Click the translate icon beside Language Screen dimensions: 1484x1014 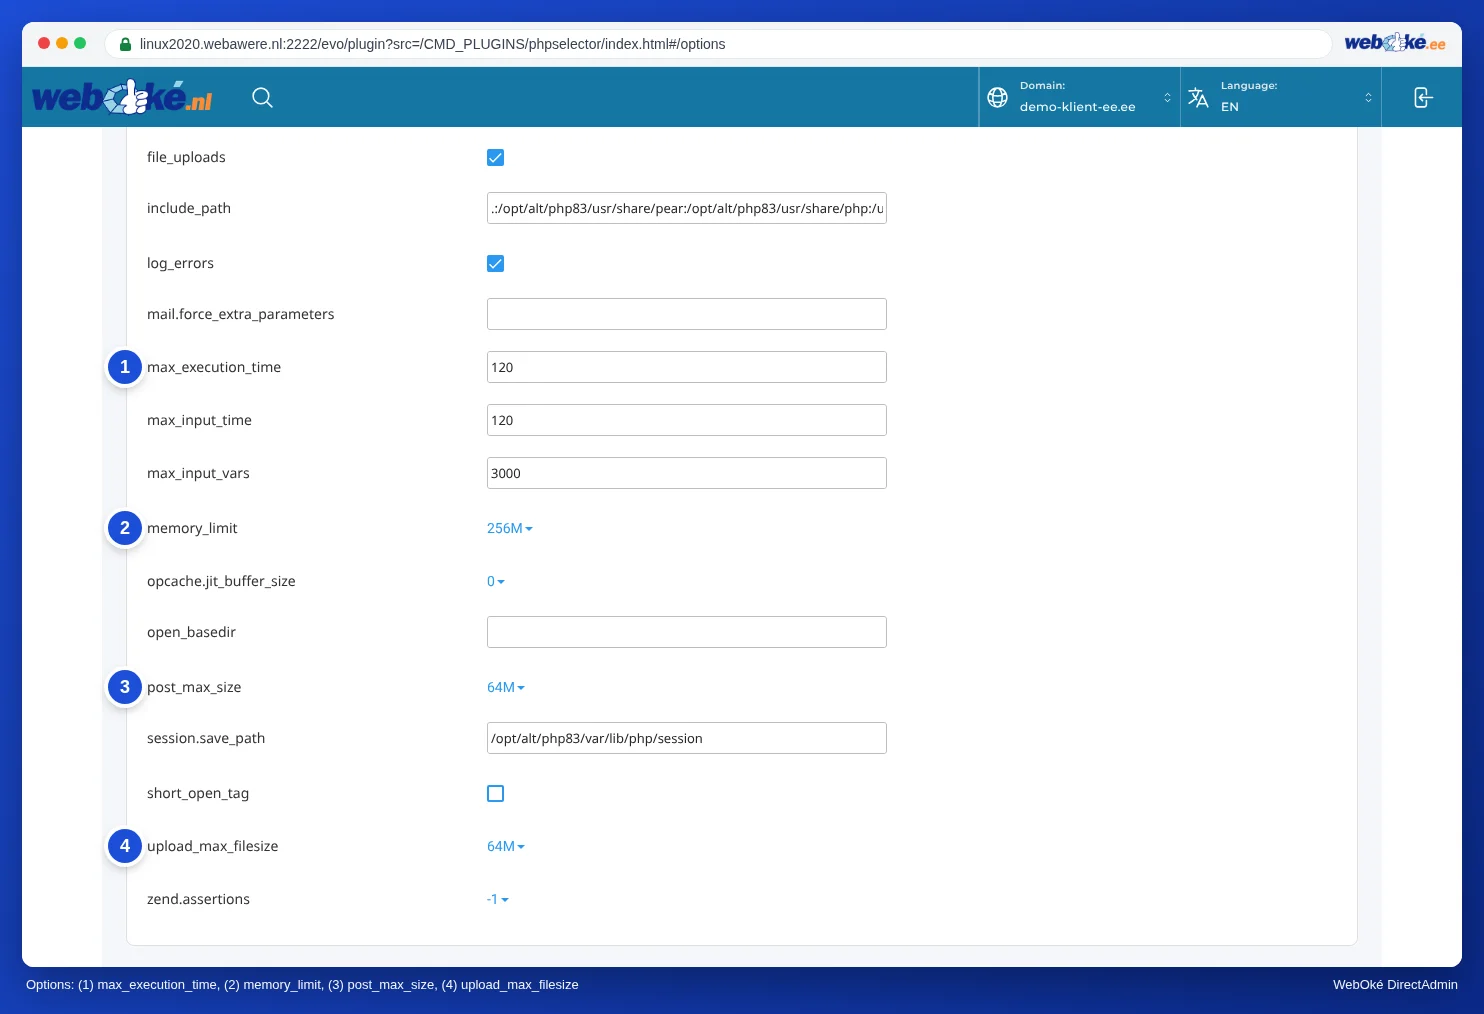click(x=1198, y=97)
